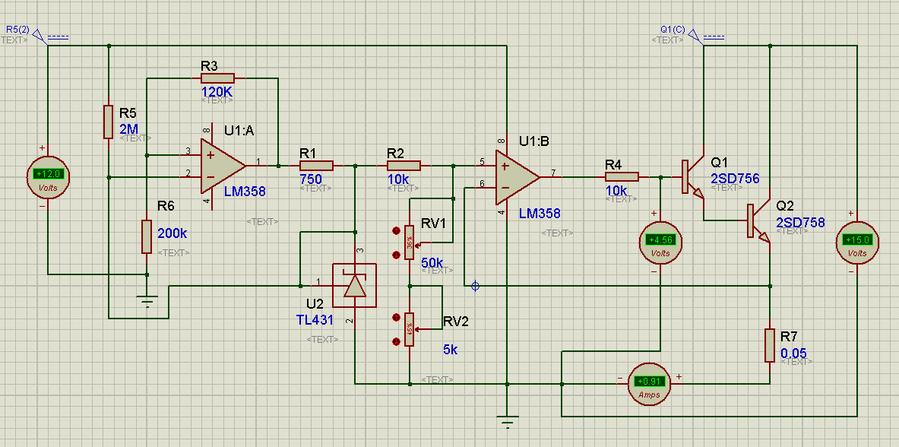Screen dimensions: 899x447
Task: Select the resistor R1 body
Action: point(314,163)
